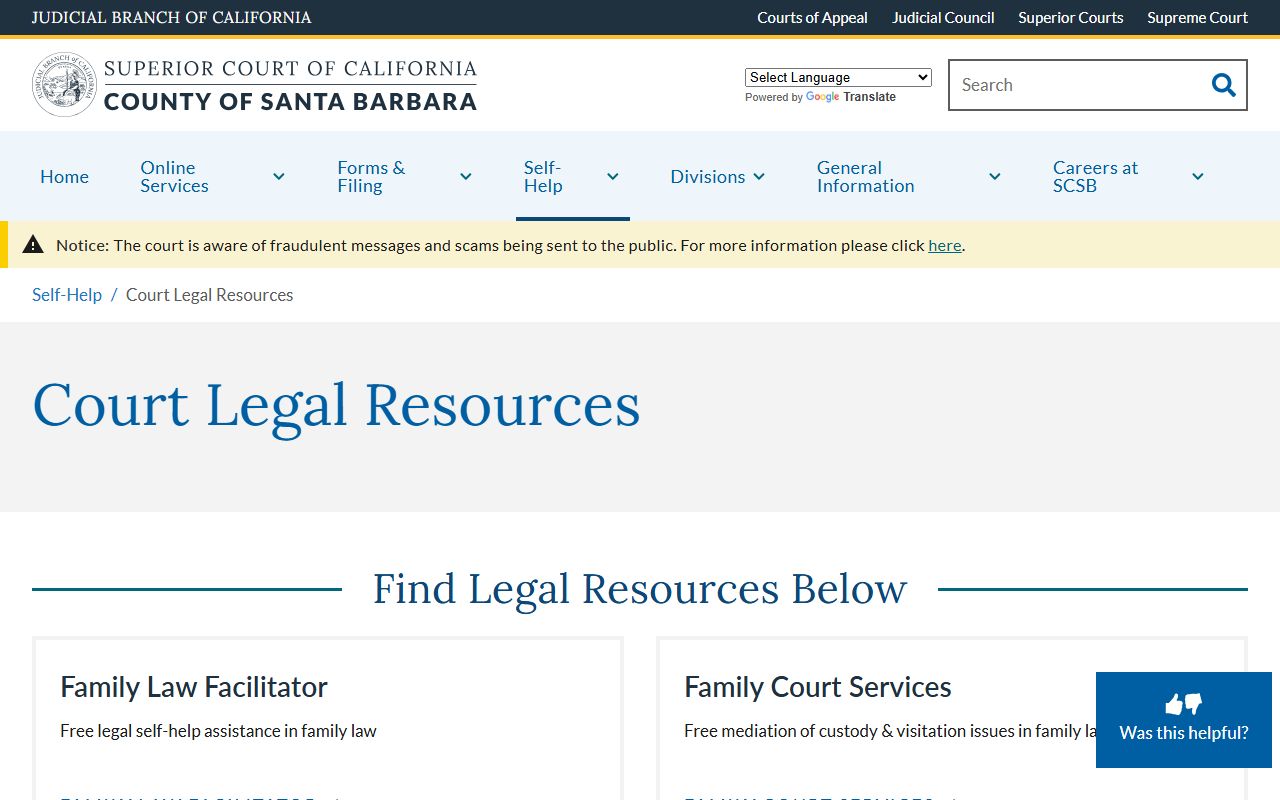
Task: Click the Superior Court County of Santa Barbara title
Action: click(290, 85)
